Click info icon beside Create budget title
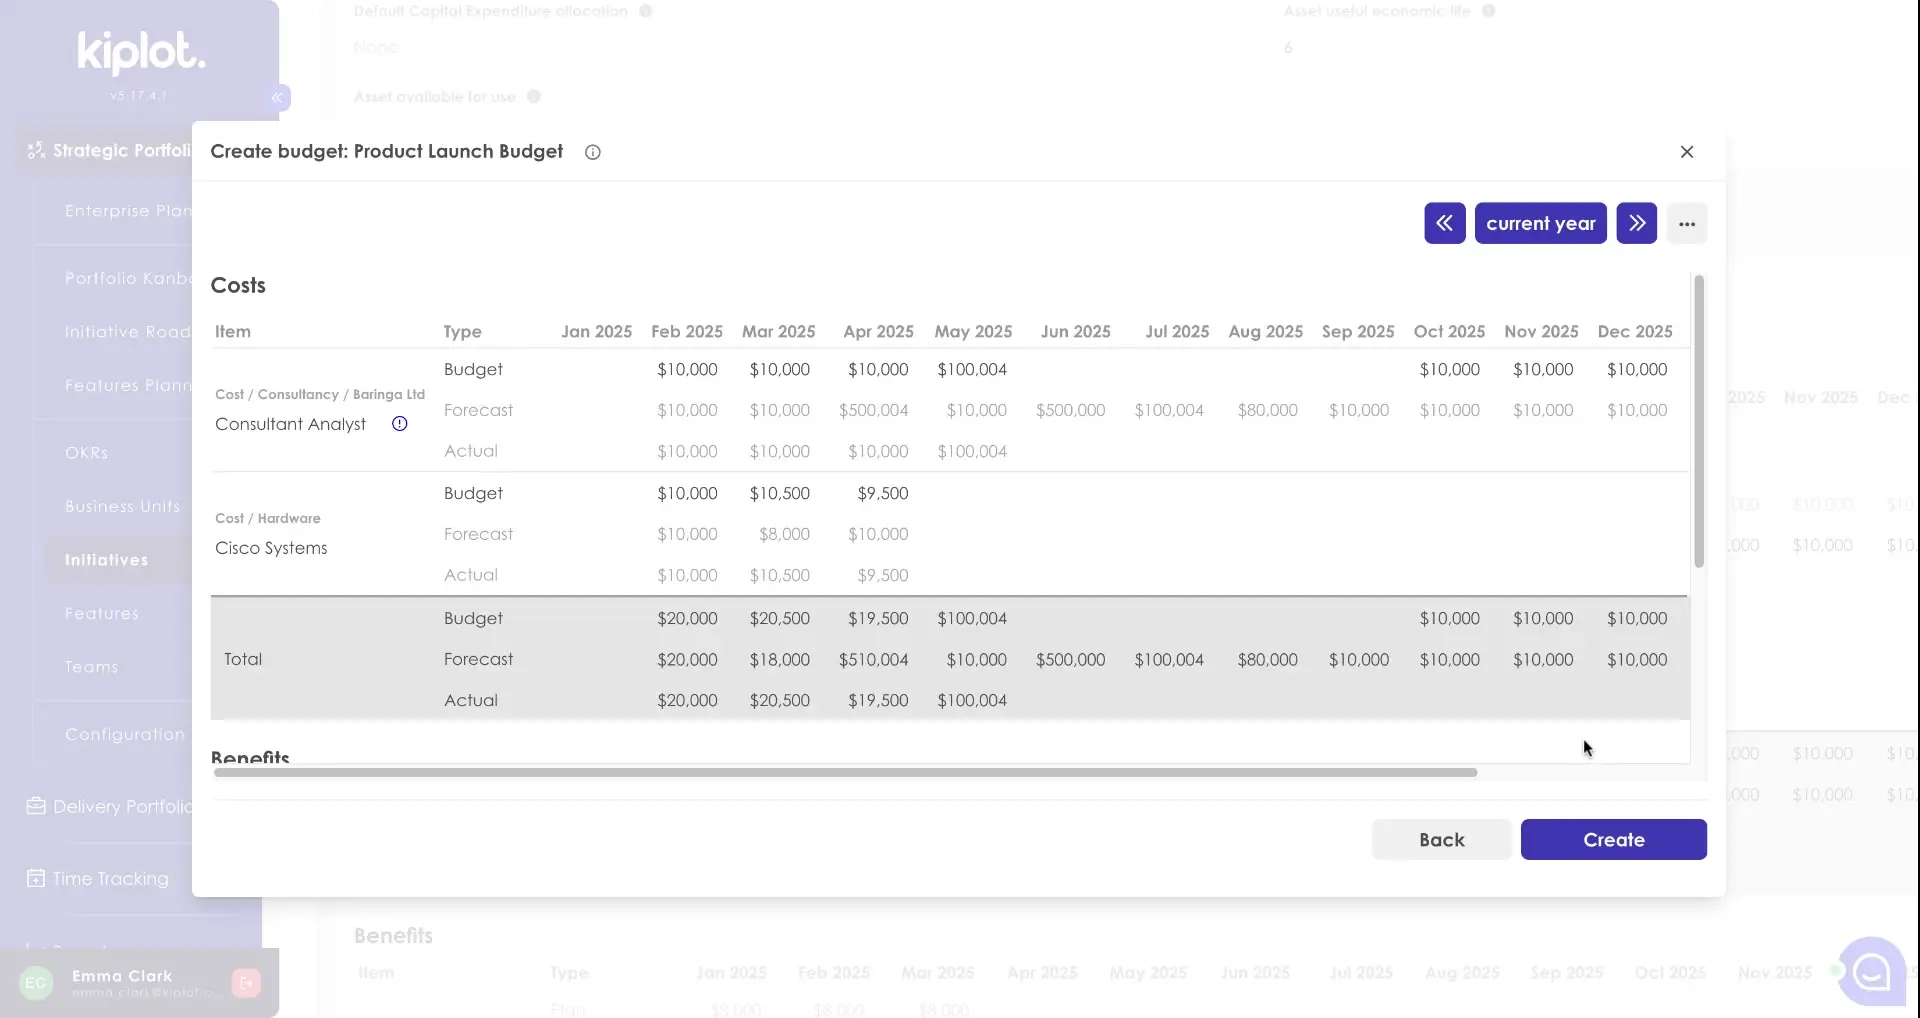 (x=592, y=152)
